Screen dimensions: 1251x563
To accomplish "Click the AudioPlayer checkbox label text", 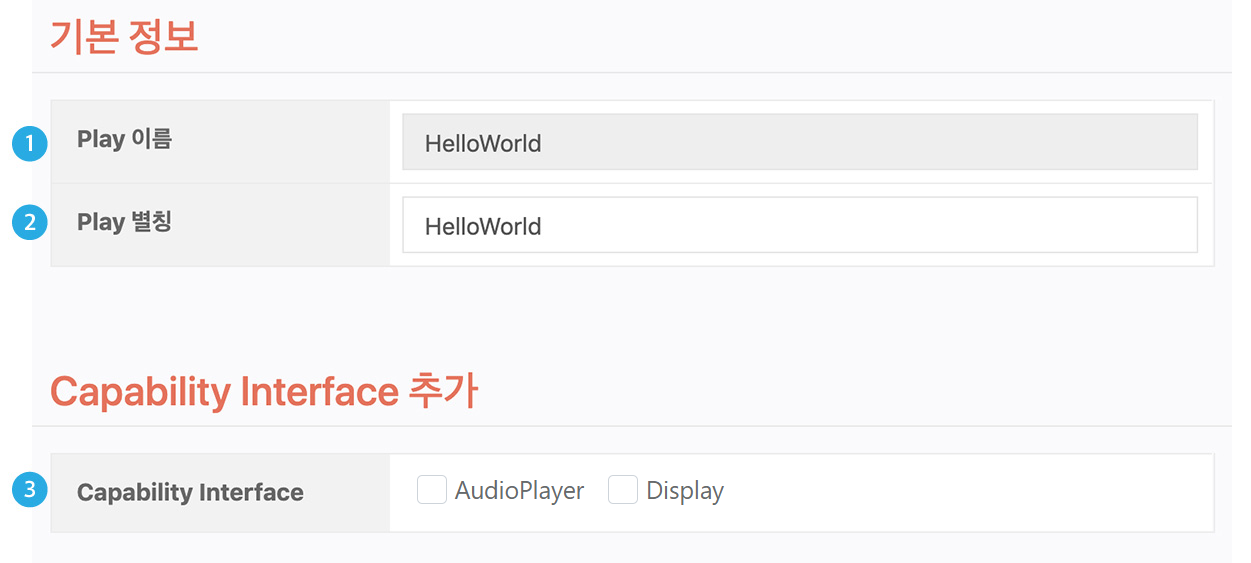I will 519,491.
